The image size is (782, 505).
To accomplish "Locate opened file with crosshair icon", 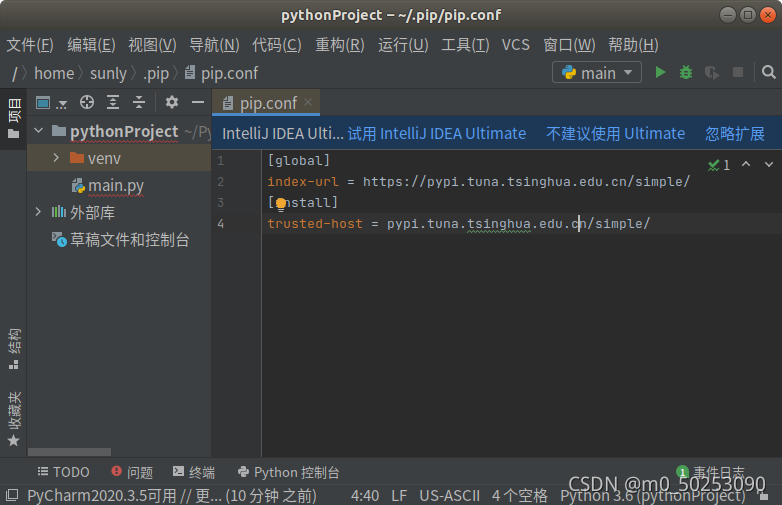I will tap(87, 102).
